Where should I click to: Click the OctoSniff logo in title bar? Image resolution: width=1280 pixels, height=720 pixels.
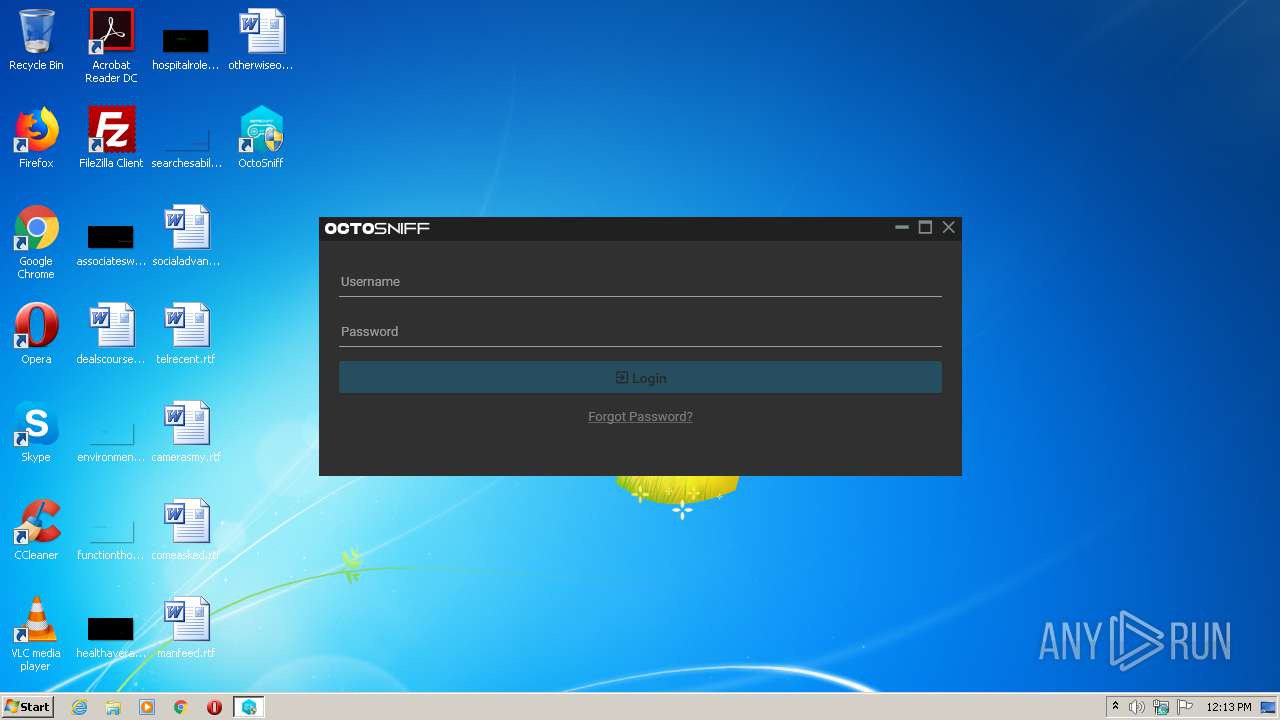tap(377, 229)
